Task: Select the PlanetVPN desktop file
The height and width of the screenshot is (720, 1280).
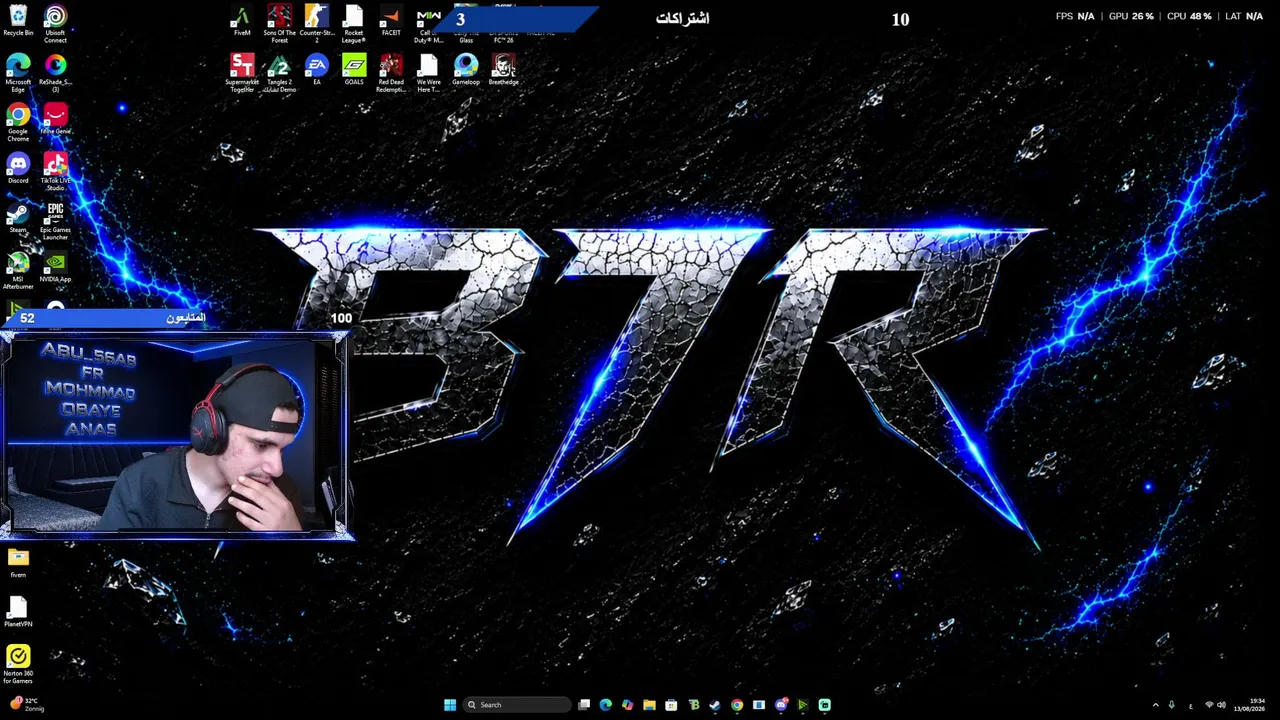Action: pos(18,612)
